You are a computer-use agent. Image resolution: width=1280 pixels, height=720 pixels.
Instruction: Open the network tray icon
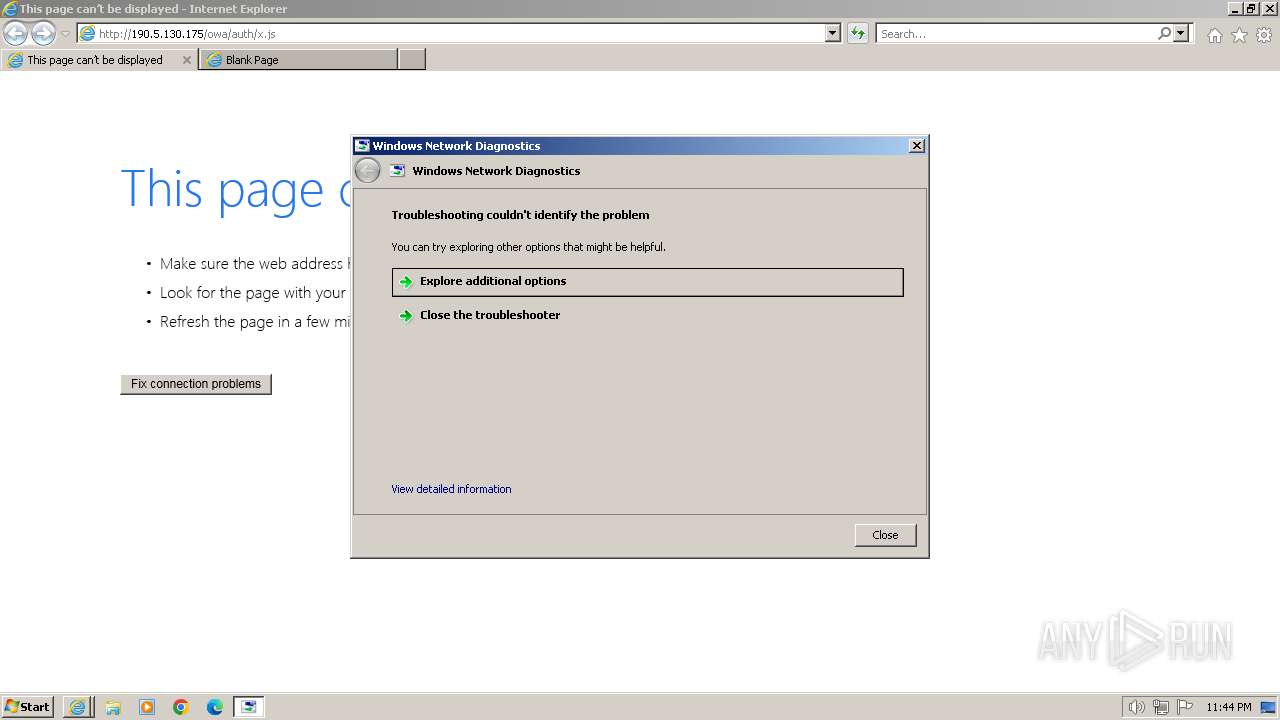pyautogui.click(x=1161, y=707)
